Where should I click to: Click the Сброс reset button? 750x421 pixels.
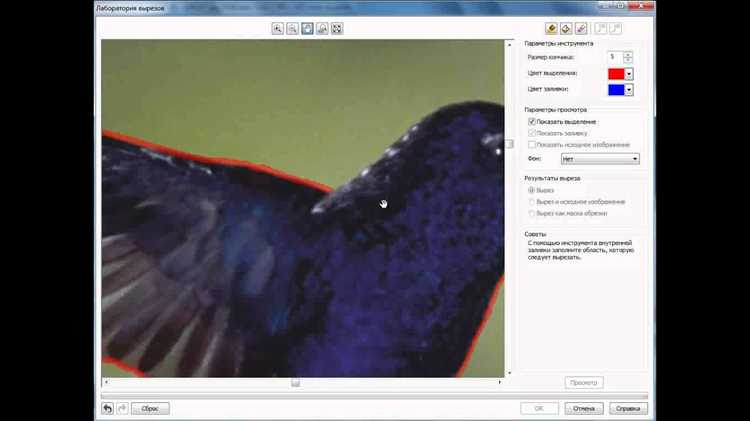tap(150, 409)
